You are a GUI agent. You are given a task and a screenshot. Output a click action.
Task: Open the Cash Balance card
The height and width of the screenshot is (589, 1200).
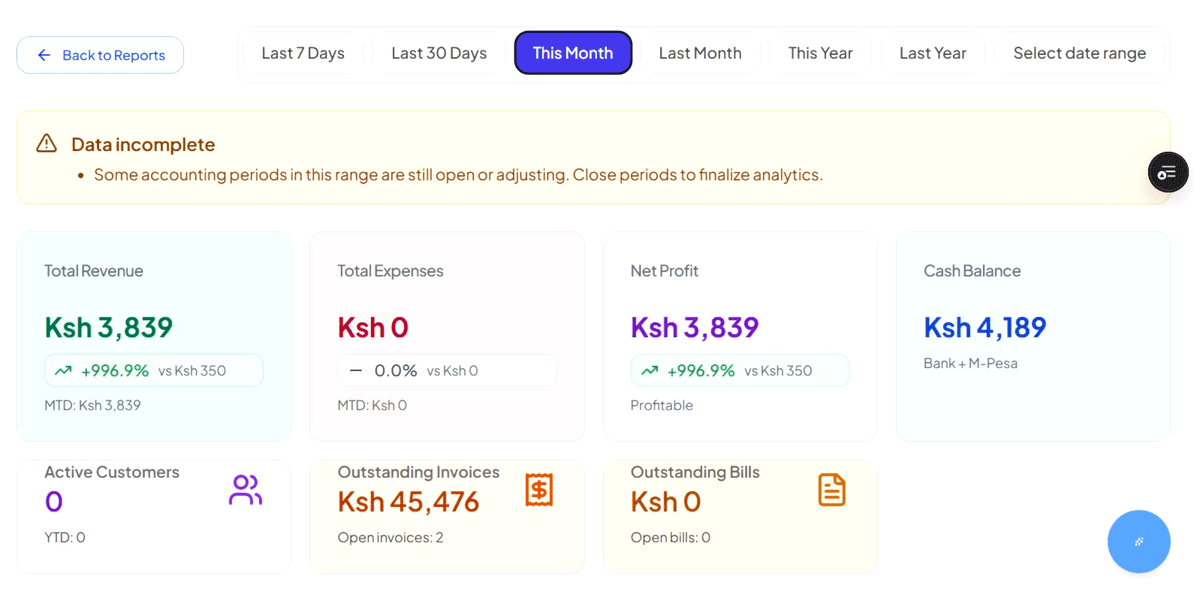(1032, 336)
